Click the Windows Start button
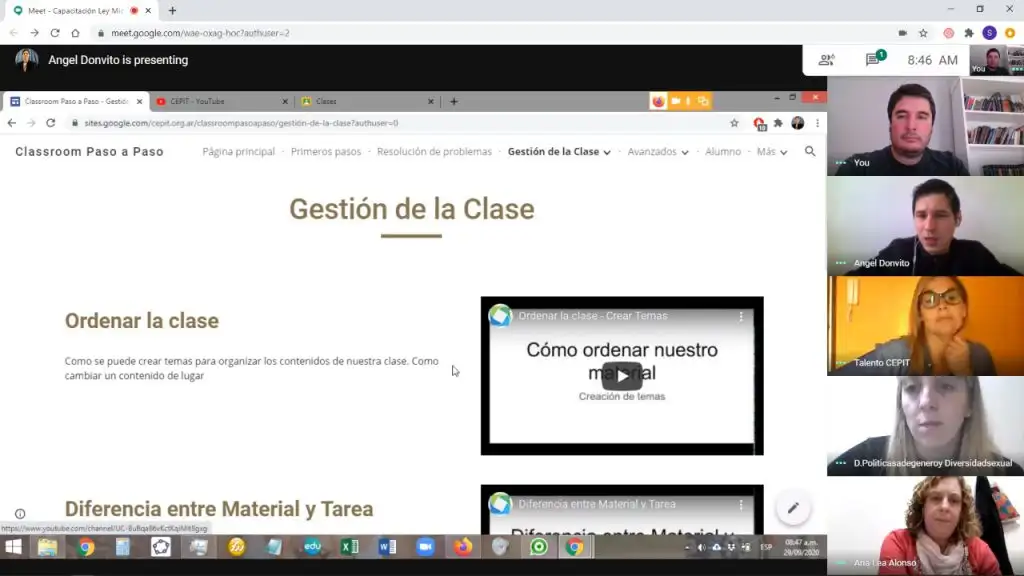Image resolution: width=1024 pixels, height=576 pixels. [13, 547]
